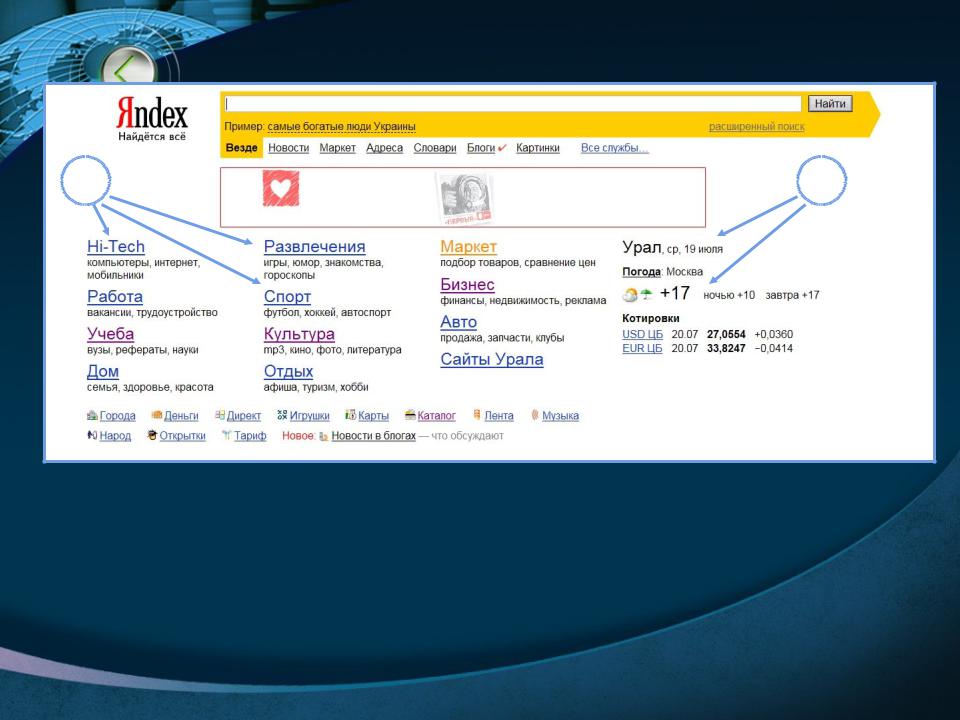This screenshot has width=960, height=720.
Task: Click the red heart banner image
Action: [x=281, y=188]
